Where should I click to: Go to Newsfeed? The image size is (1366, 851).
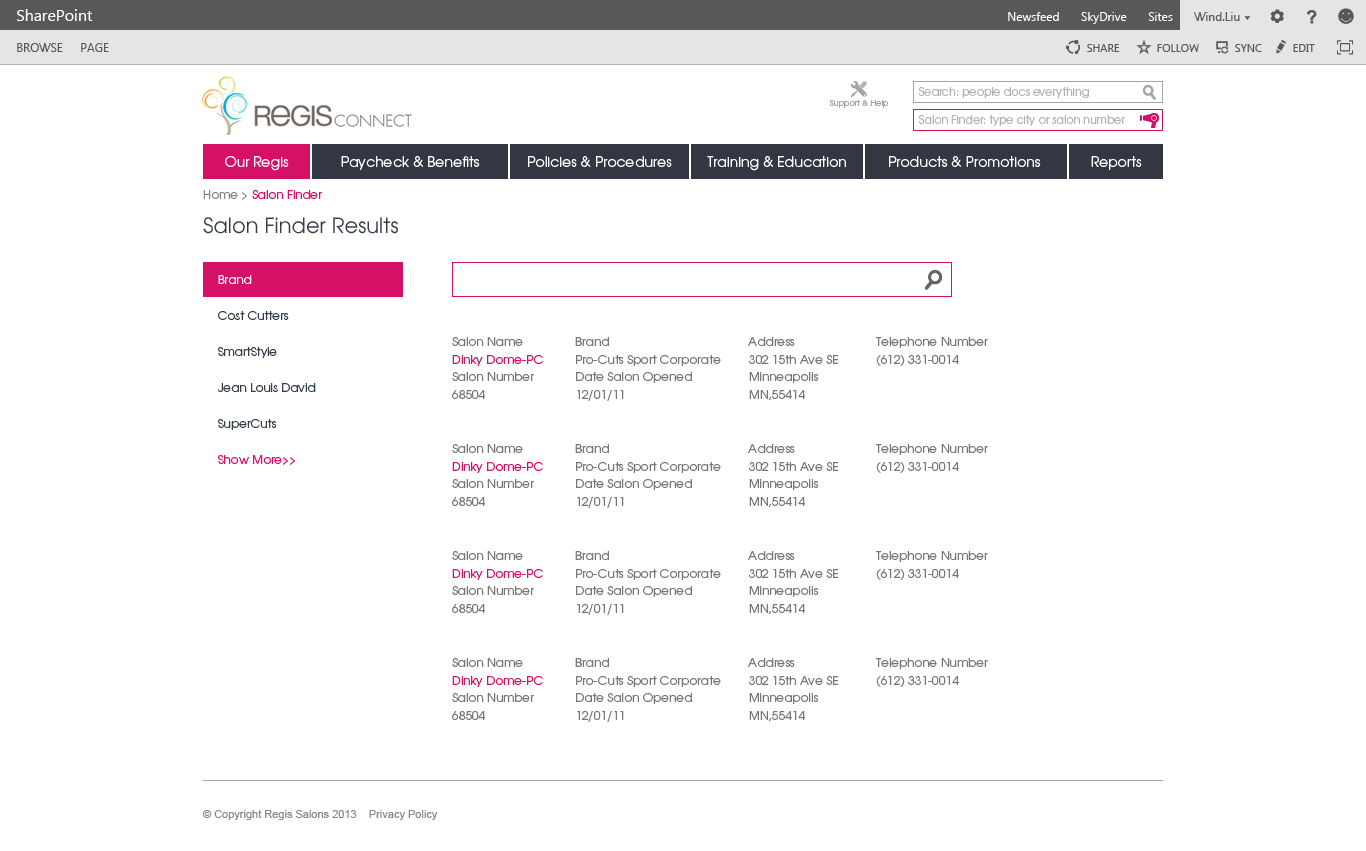(1033, 17)
